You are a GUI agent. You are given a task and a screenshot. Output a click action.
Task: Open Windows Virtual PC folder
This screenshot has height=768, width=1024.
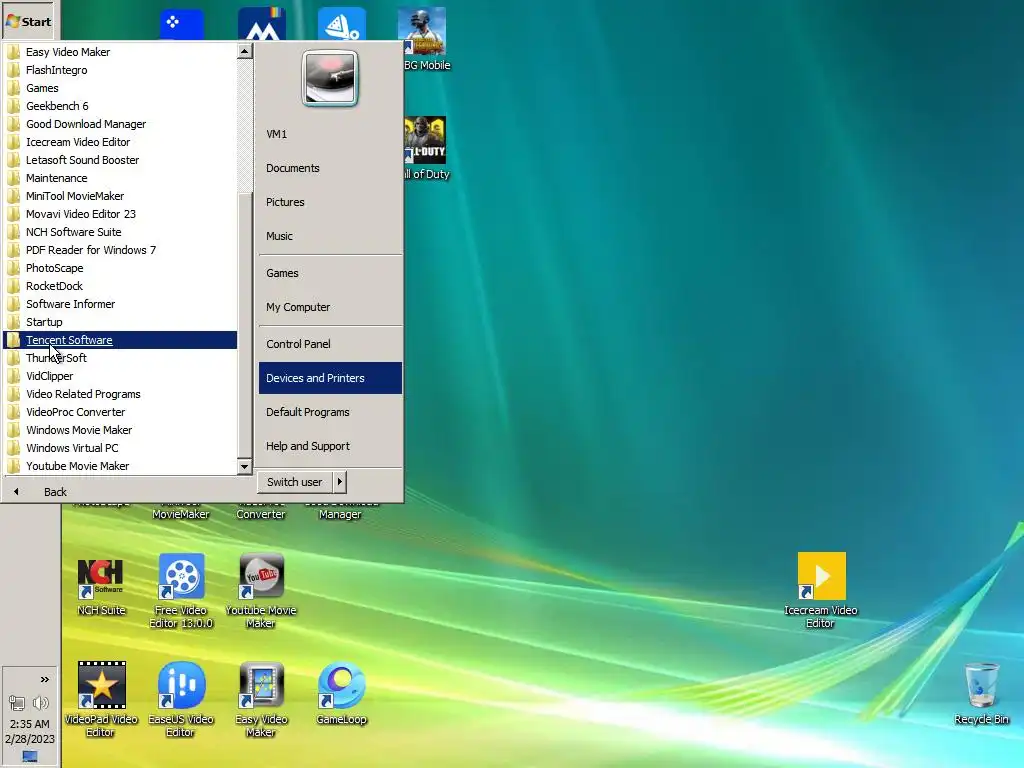tap(120, 449)
